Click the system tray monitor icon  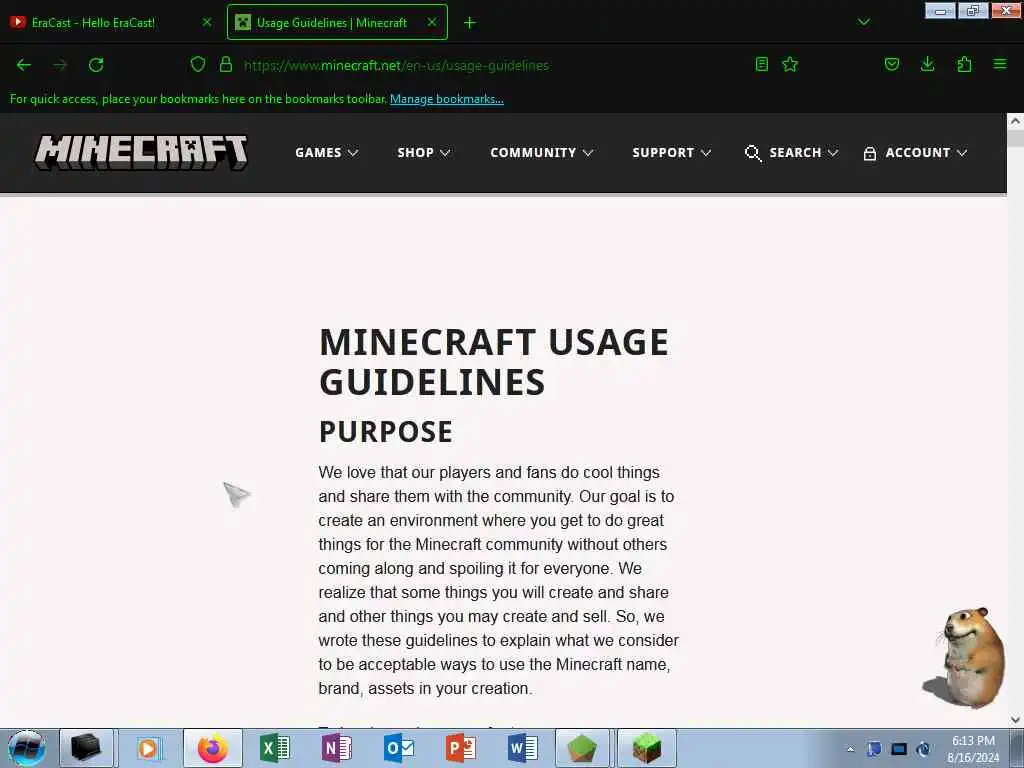coord(899,749)
